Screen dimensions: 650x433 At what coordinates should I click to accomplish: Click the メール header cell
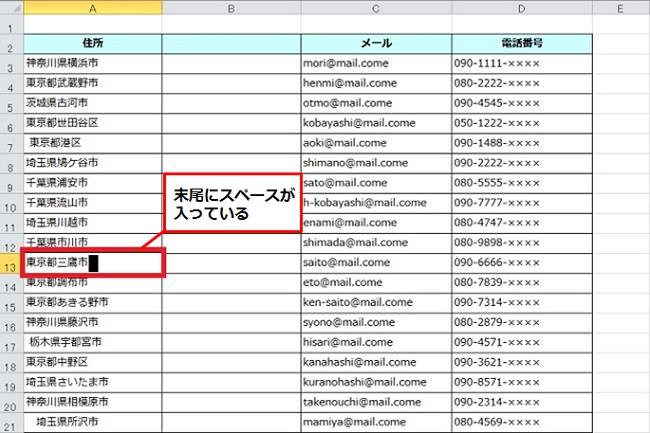pos(376,44)
